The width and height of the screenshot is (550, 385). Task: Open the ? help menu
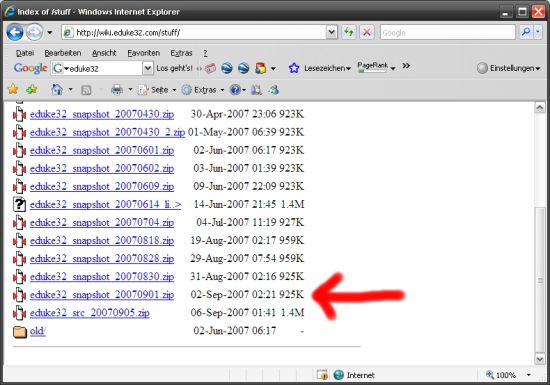[205, 53]
